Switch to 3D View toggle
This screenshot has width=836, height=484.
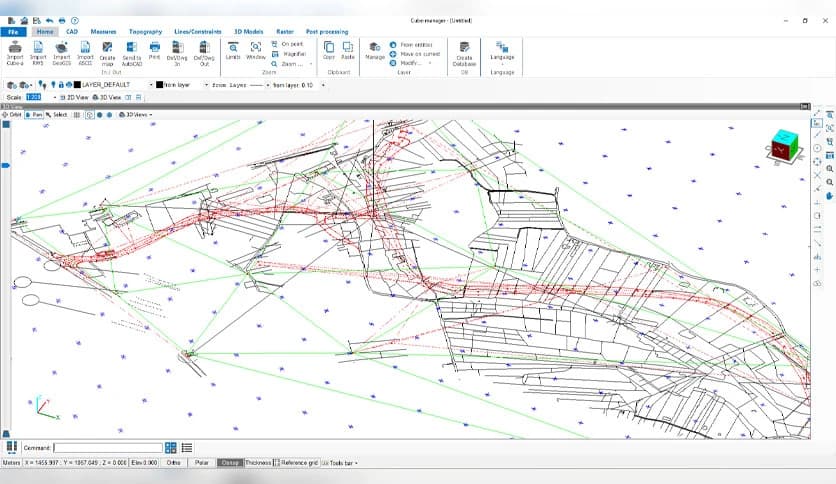(x=107, y=98)
